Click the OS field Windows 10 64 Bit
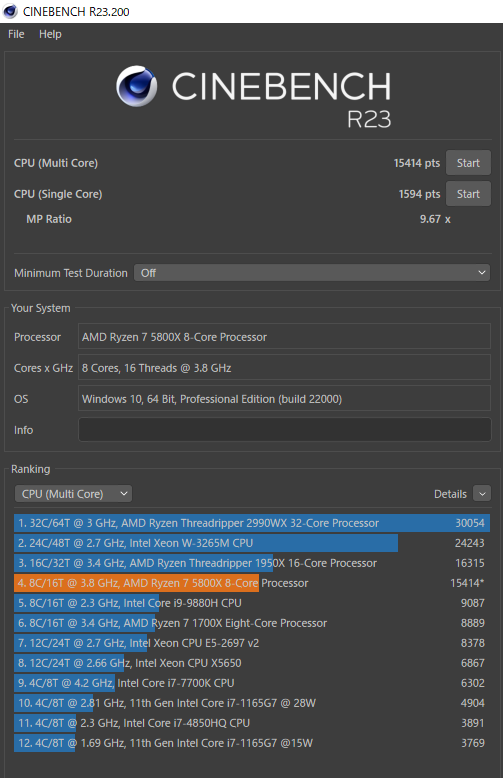Screen dimensions: 503x778 pos(284,398)
